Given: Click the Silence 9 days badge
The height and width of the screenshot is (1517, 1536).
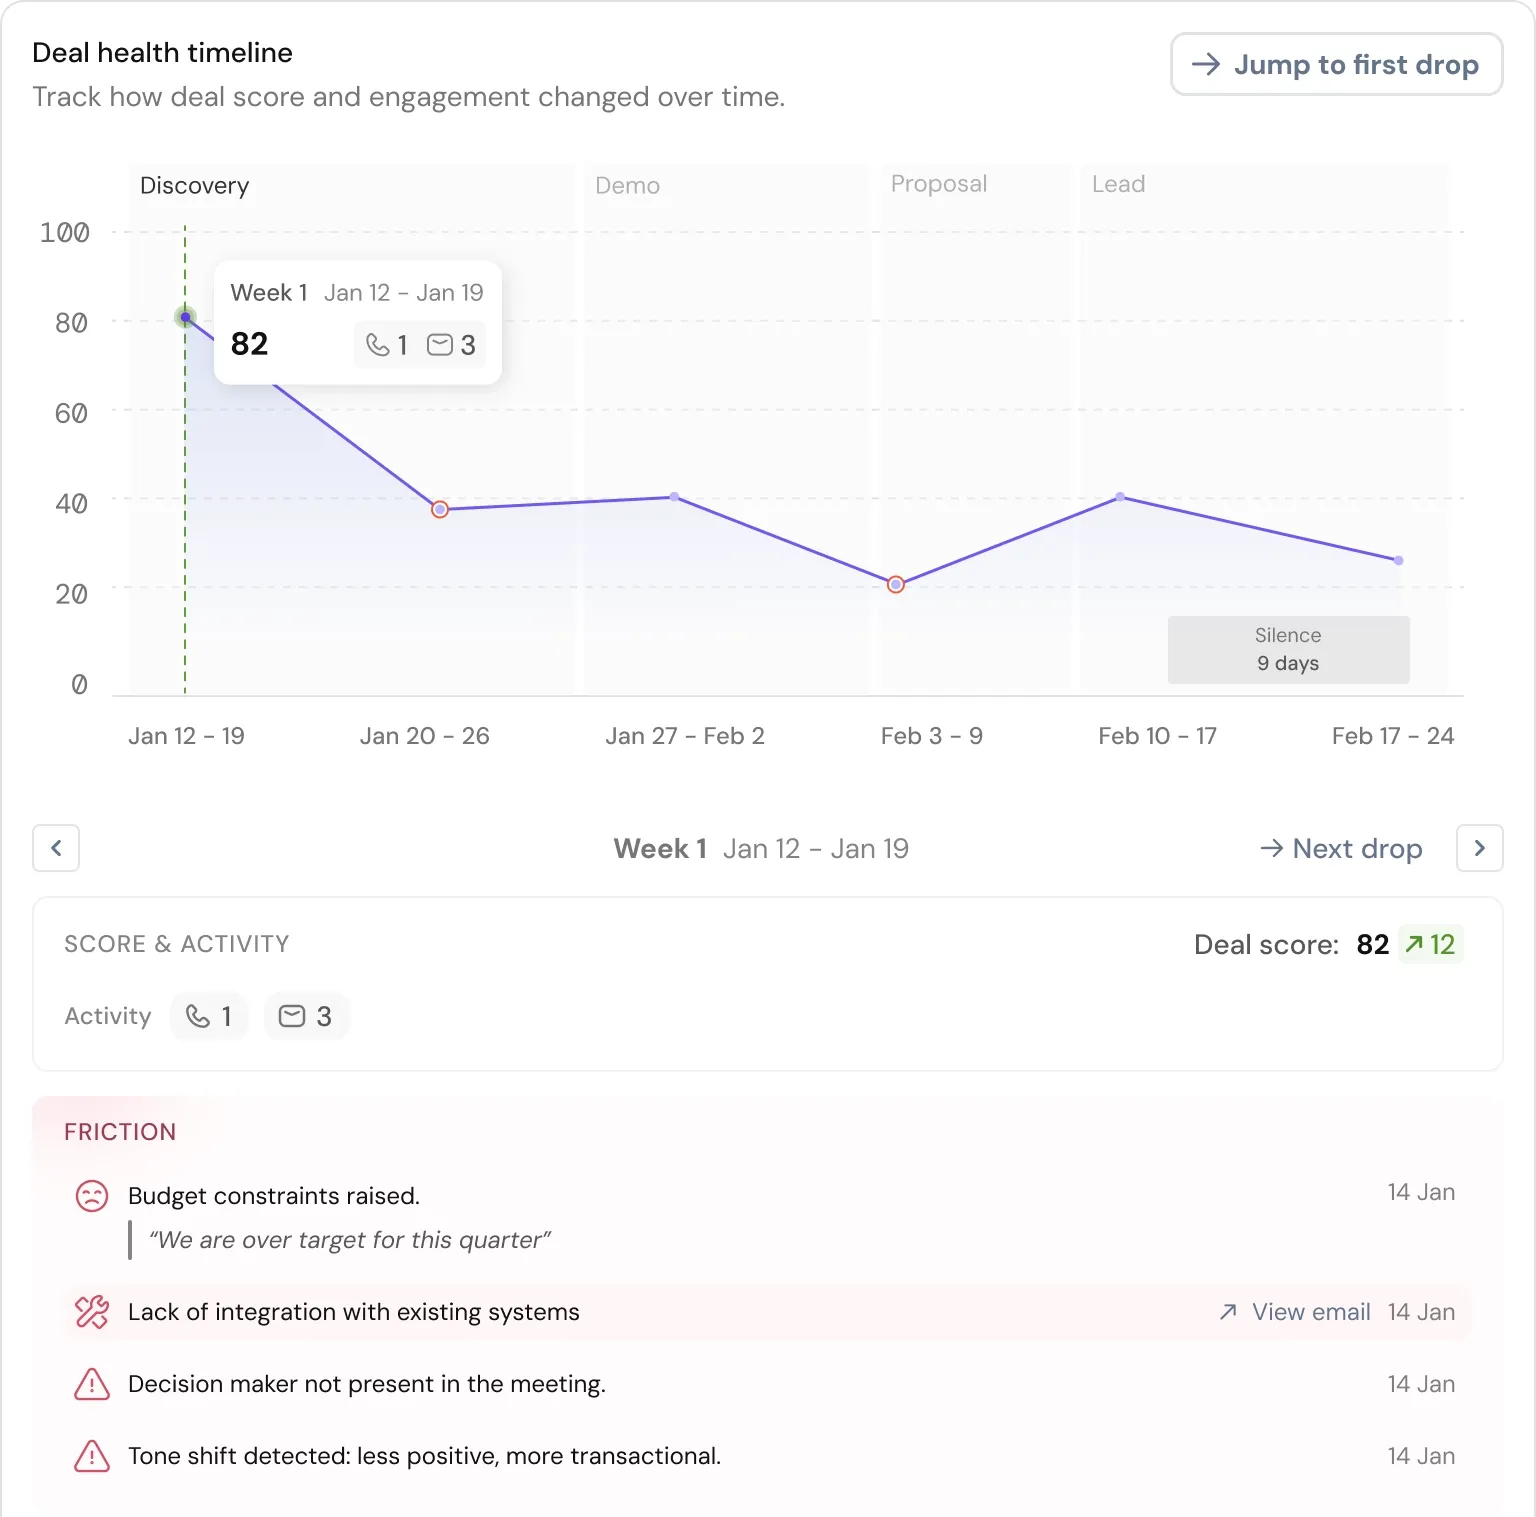Looking at the screenshot, I should point(1288,649).
